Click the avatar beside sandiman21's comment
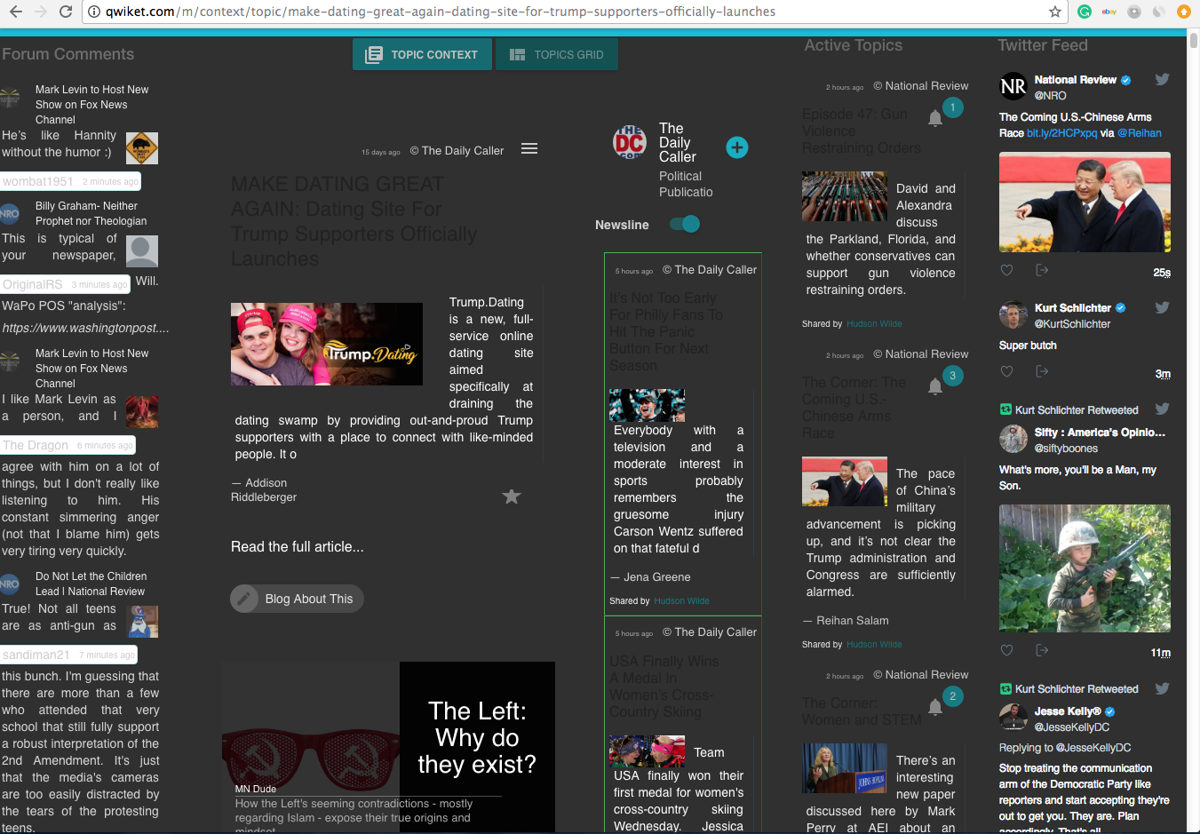The height and width of the screenshot is (834, 1200). coord(142,621)
